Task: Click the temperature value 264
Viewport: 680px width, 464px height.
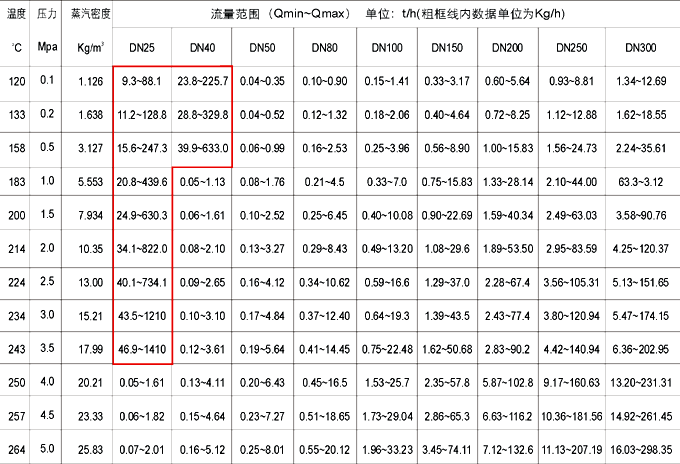Action: [x=18, y=449]
